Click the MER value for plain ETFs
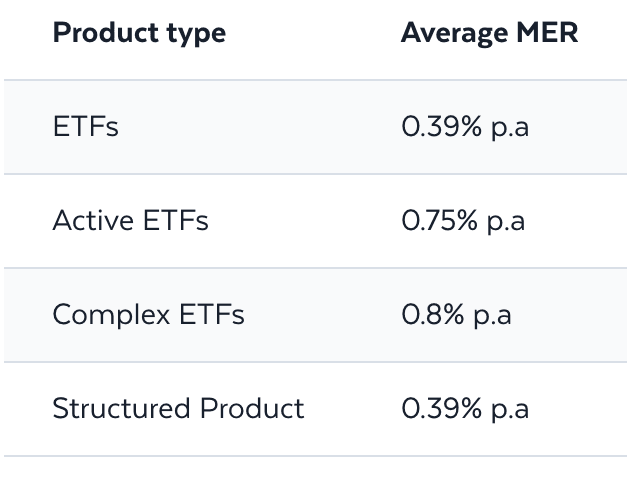The image size is (644, 484). tap(465, 128)
